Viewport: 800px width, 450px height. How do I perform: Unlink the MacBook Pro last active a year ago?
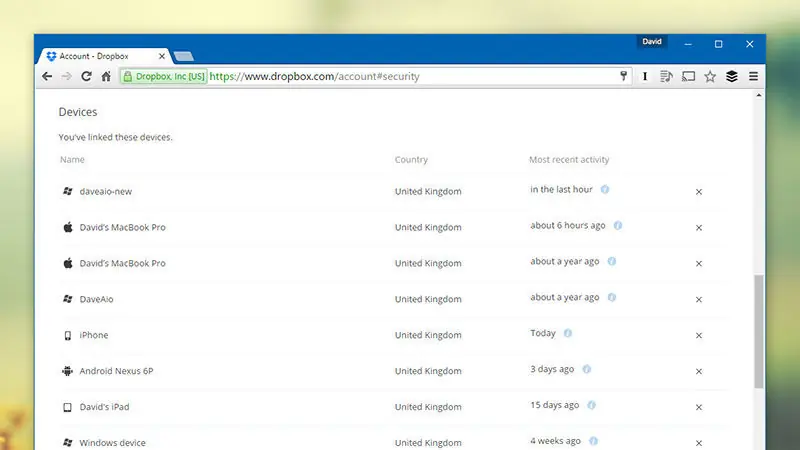(699, 264)
